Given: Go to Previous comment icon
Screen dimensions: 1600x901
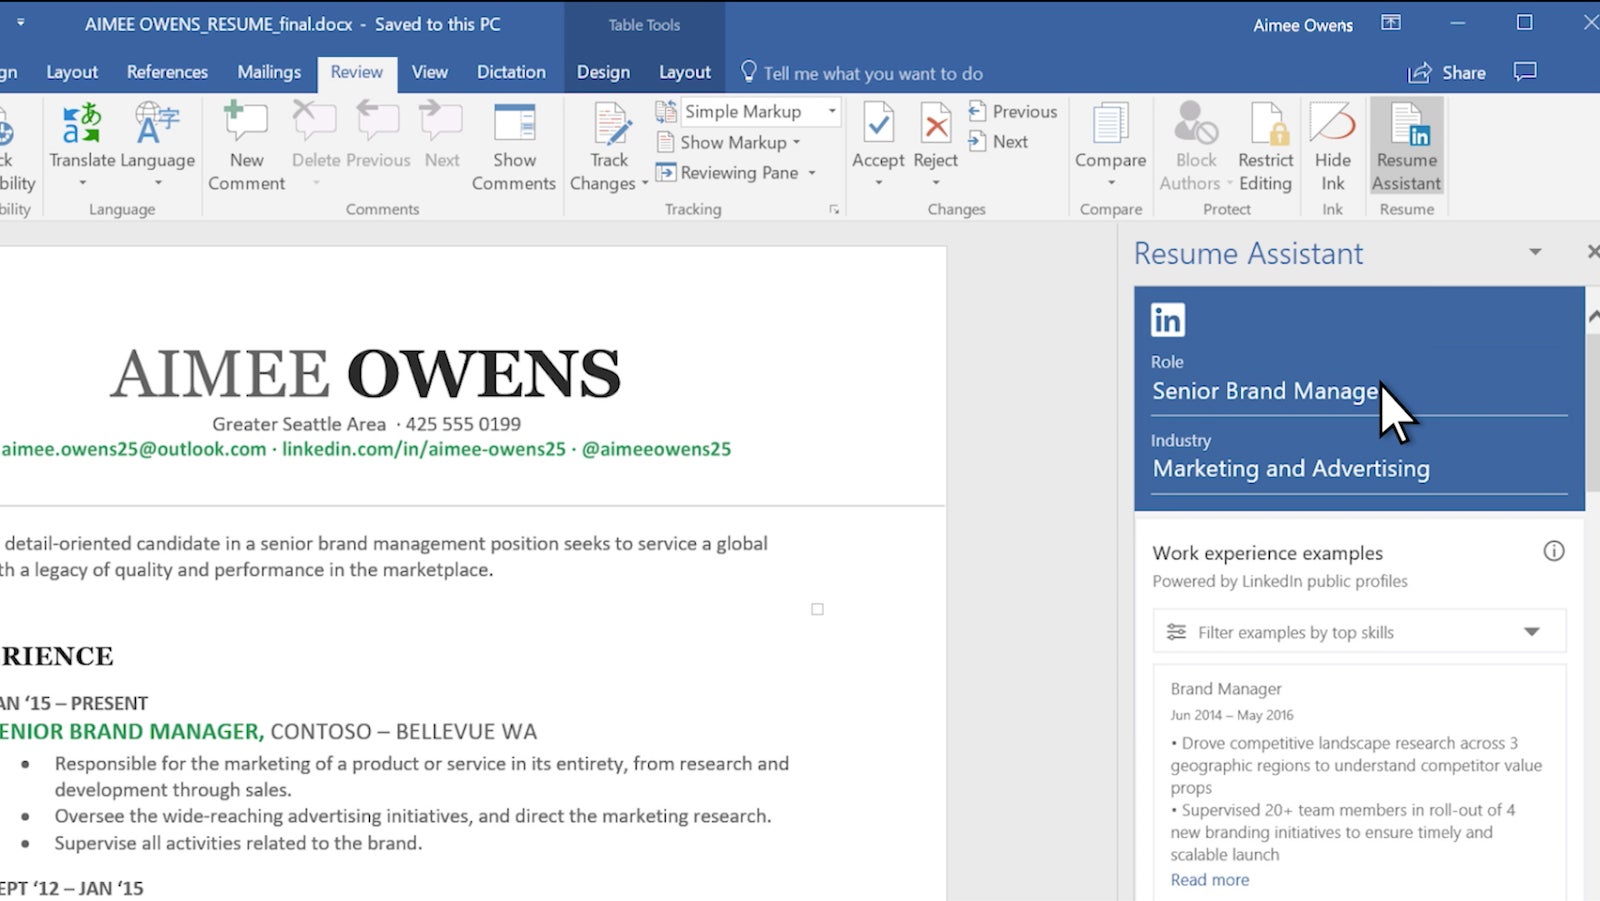Looking at the screenshot, I should tap(377, 122).
